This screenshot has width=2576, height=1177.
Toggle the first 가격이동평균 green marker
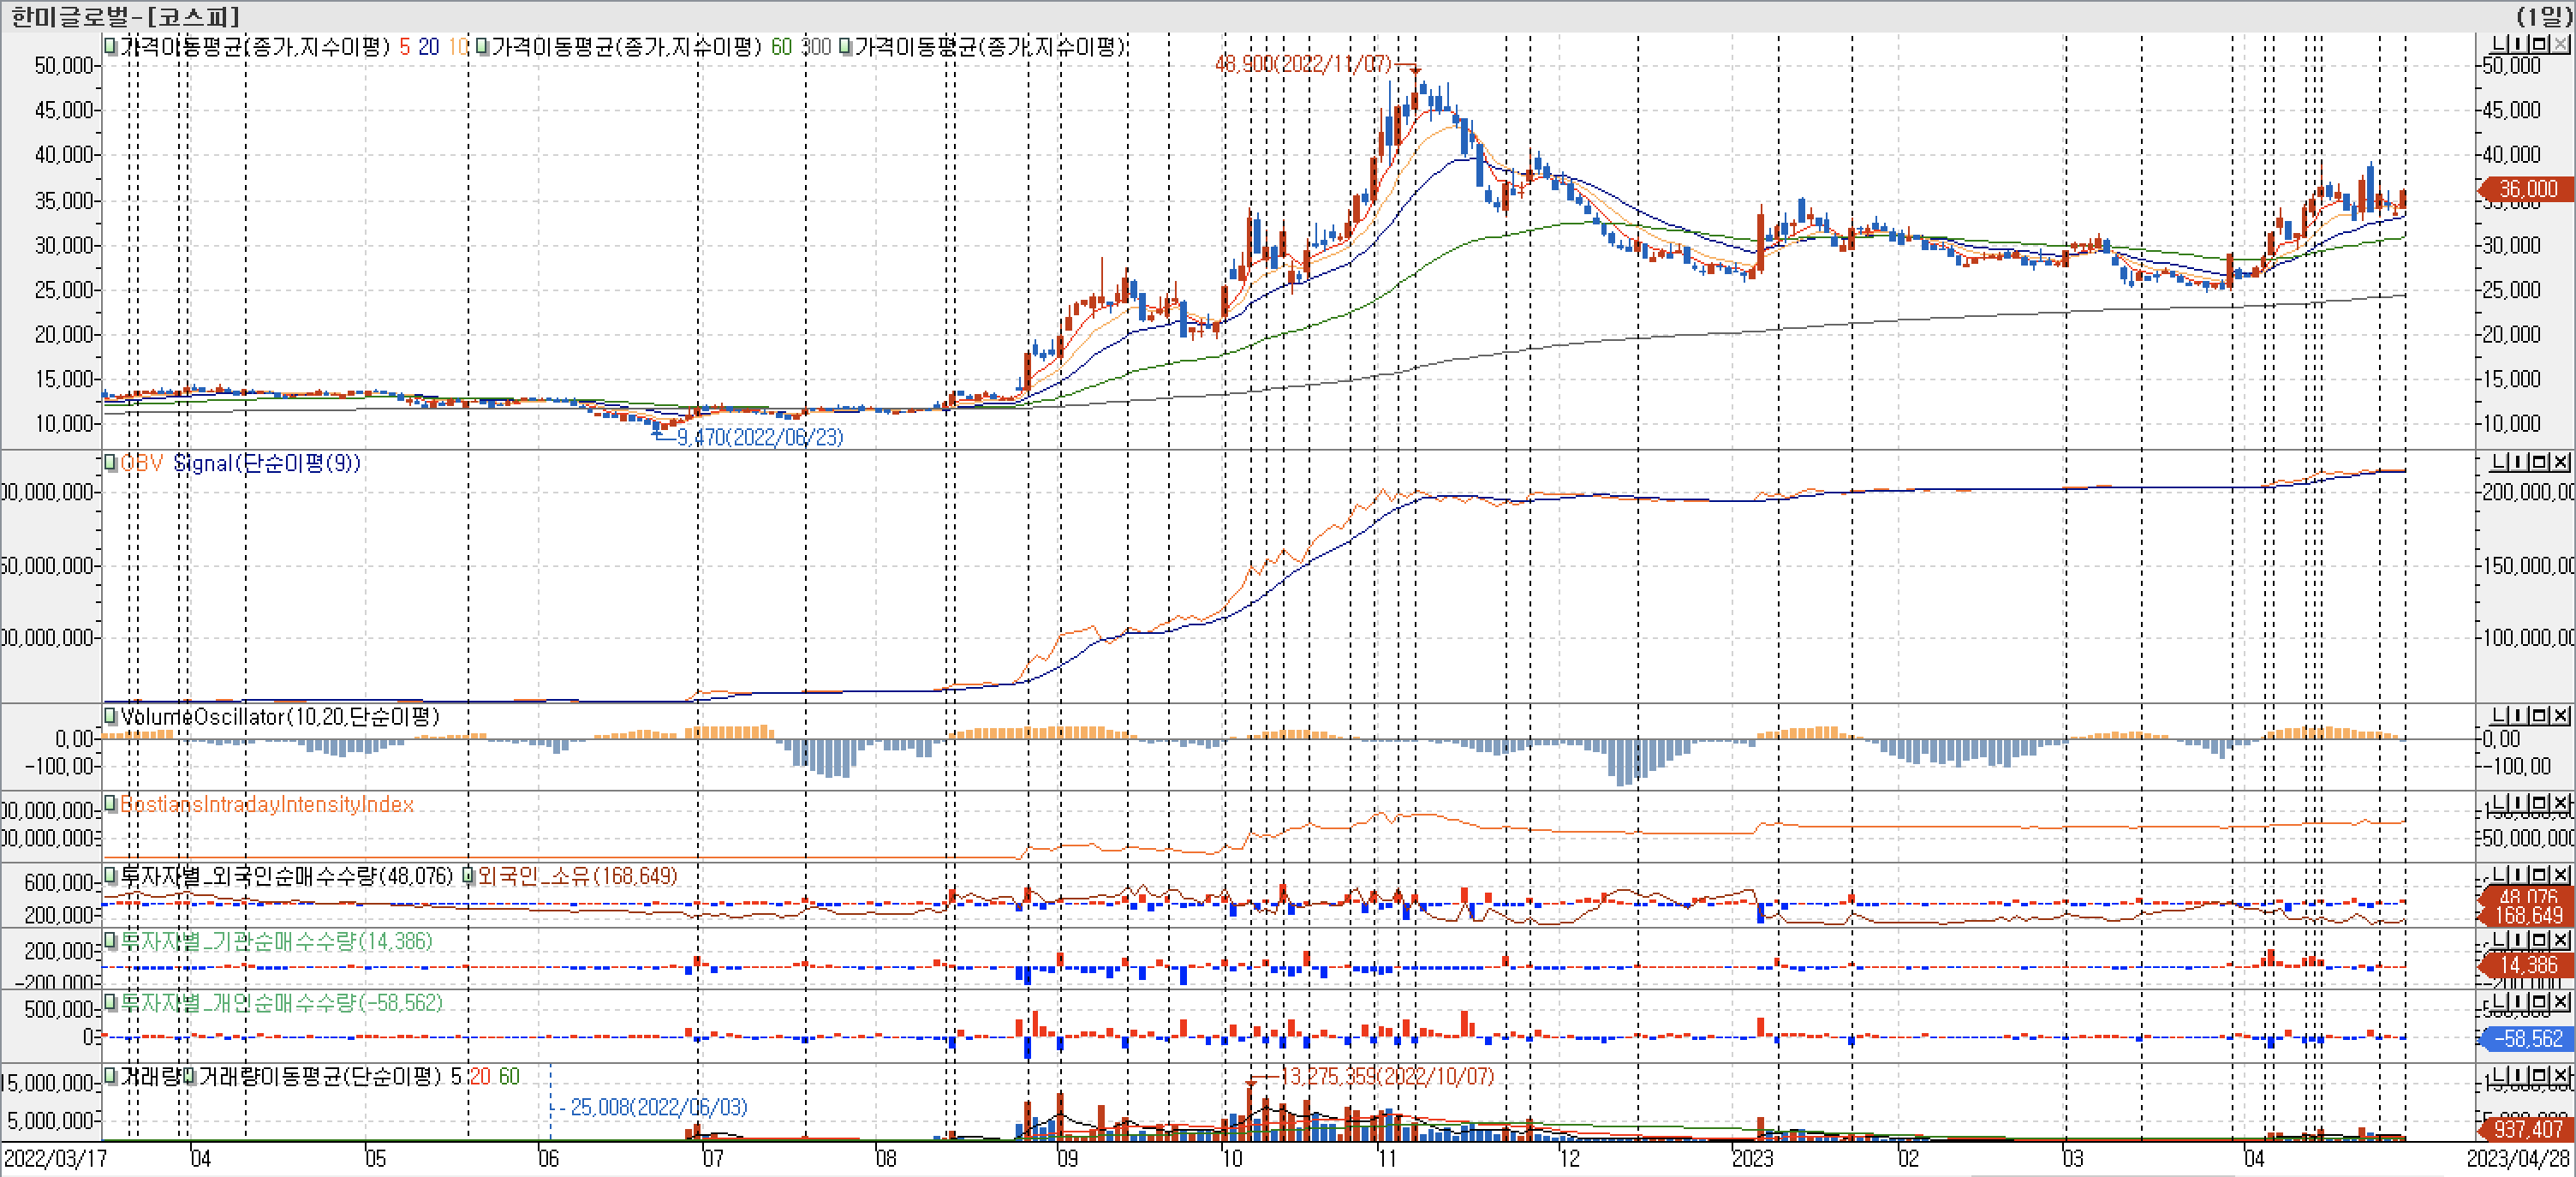point(111,46)
